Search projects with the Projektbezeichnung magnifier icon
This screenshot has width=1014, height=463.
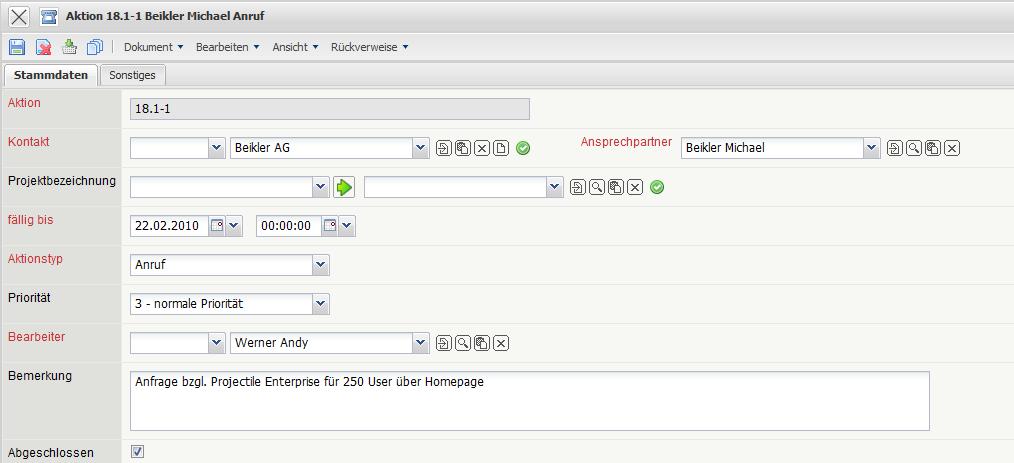tap(597, 188)
